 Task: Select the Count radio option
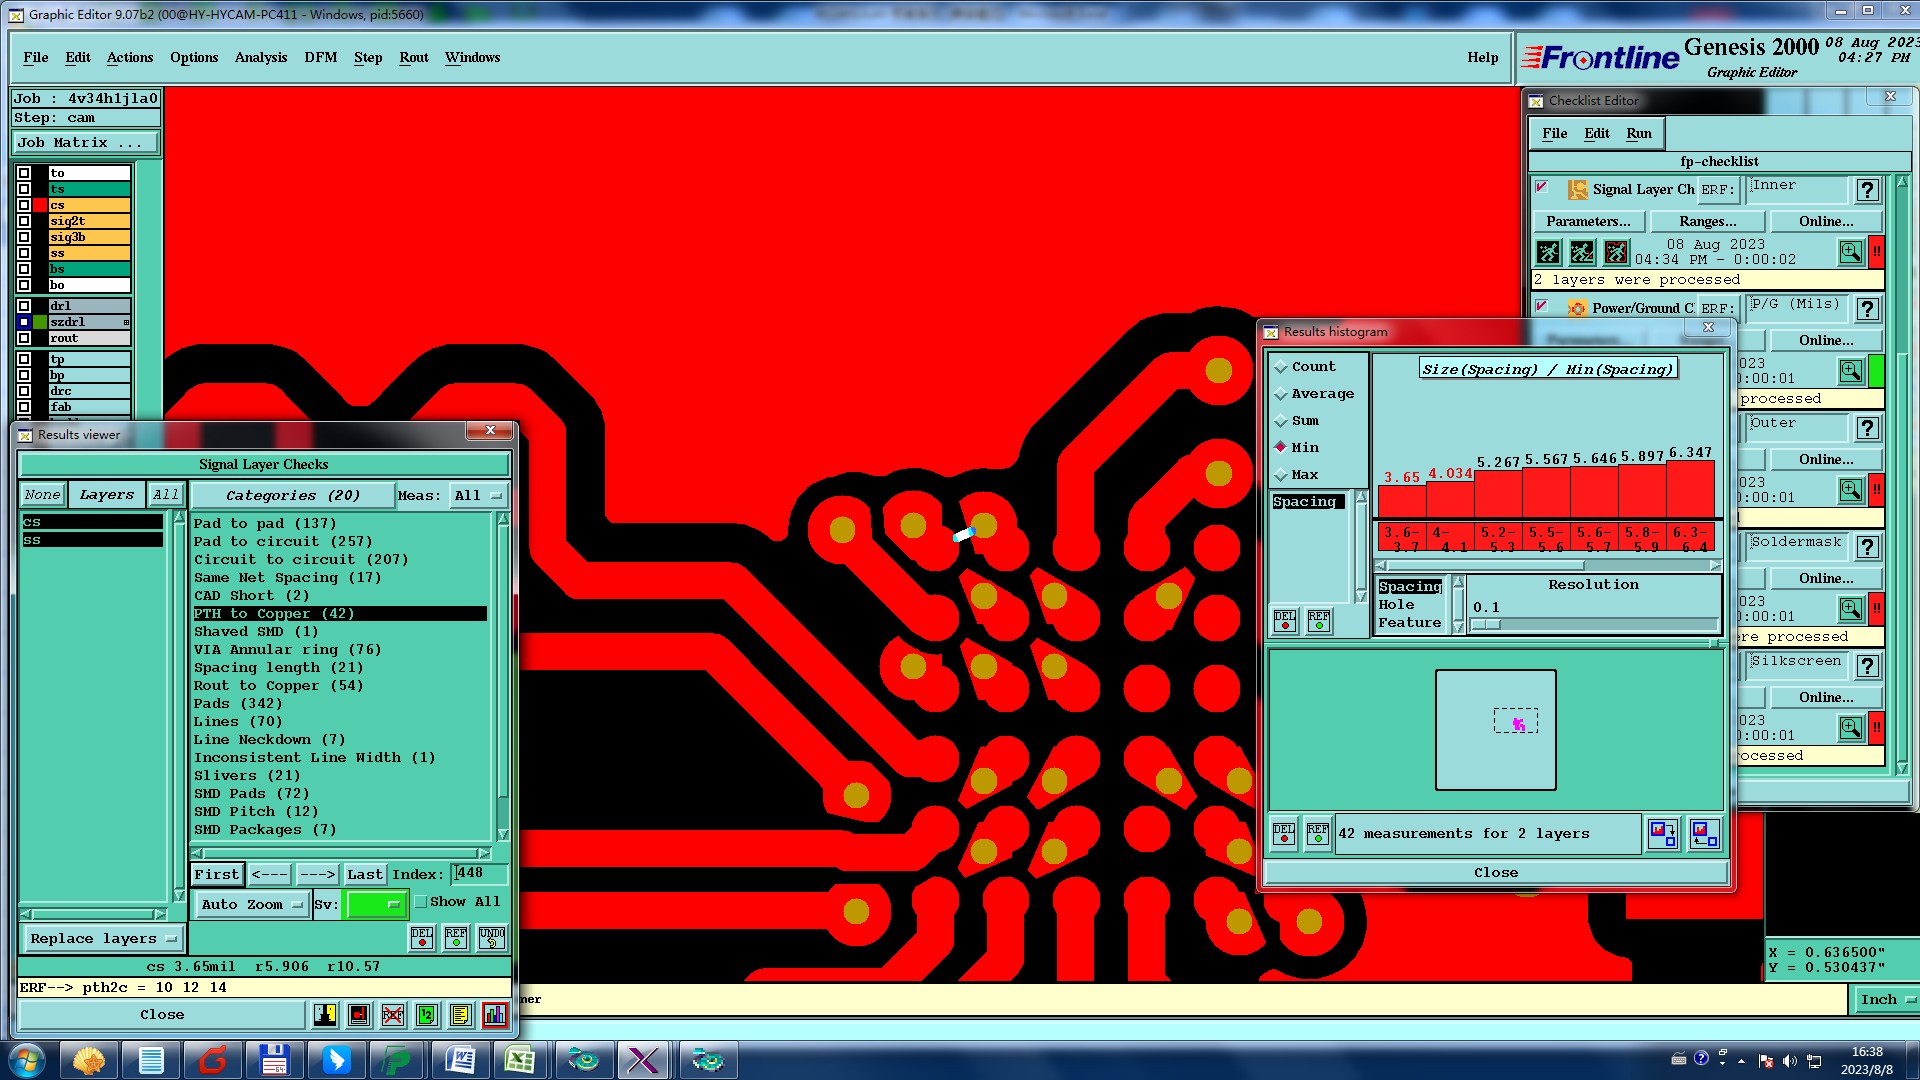click(x=1281, y=367)
